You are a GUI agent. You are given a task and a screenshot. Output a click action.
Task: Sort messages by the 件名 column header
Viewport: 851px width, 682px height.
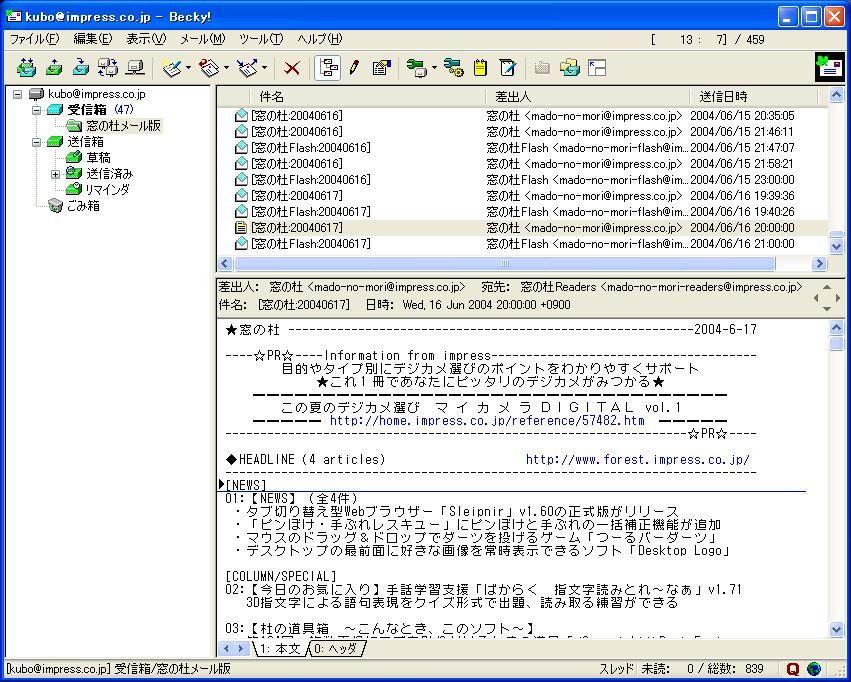click(x=367, y=97)
